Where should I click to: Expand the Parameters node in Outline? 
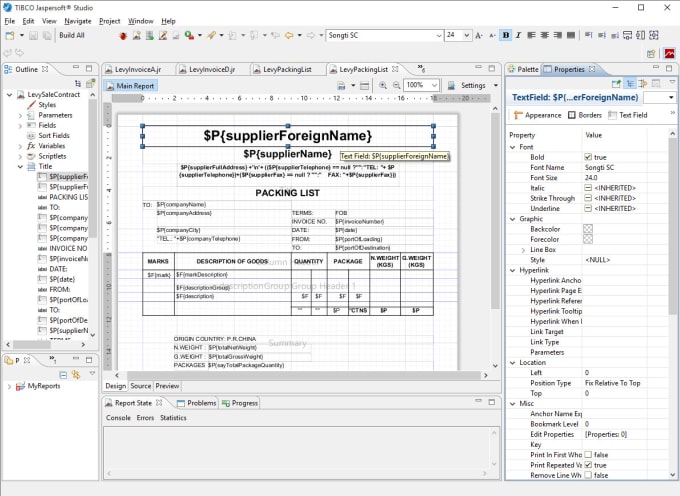coord(20,115)
